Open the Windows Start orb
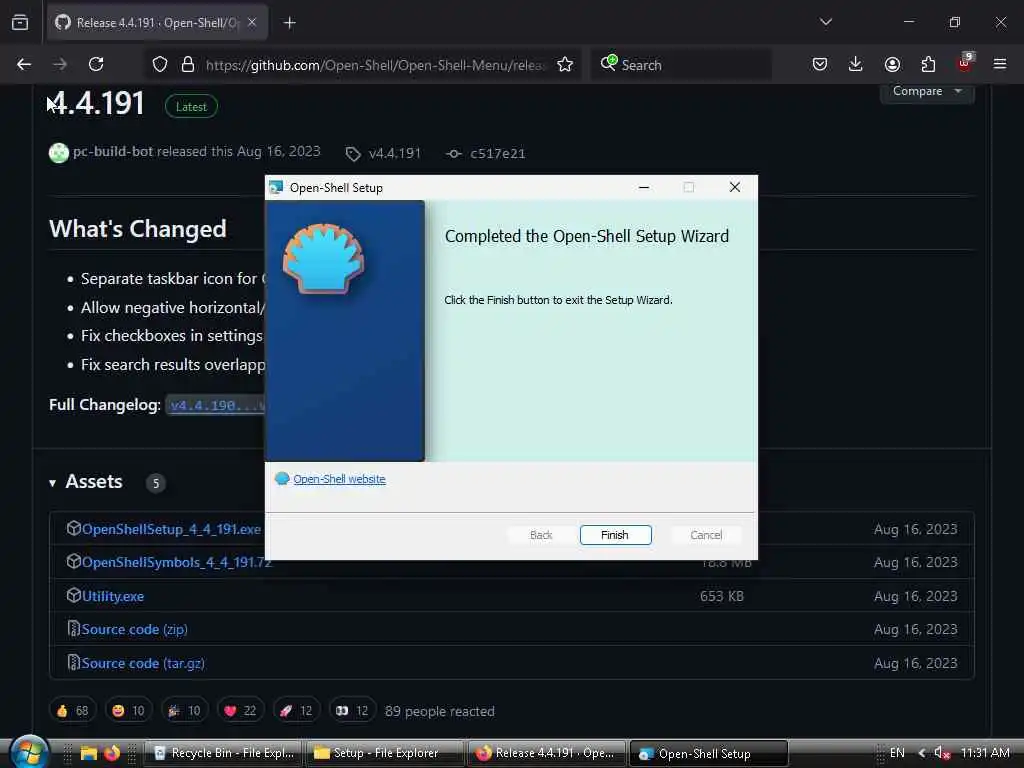The height and width of the screenshot is (768, 1024). click(29, 752)
